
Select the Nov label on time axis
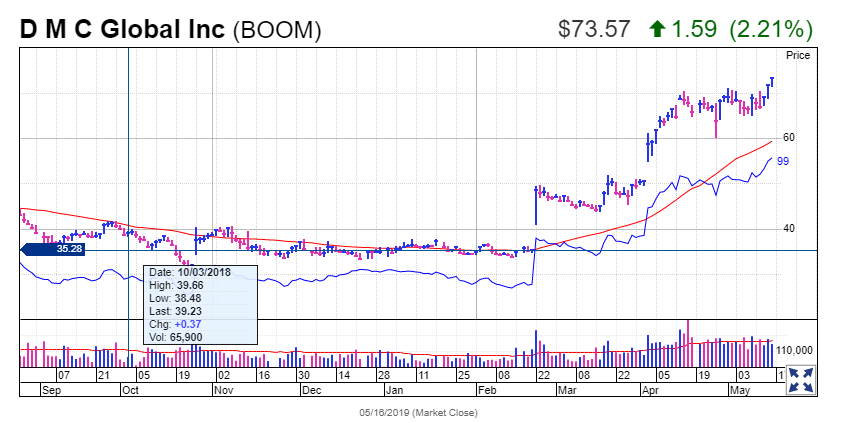(223, 389)
